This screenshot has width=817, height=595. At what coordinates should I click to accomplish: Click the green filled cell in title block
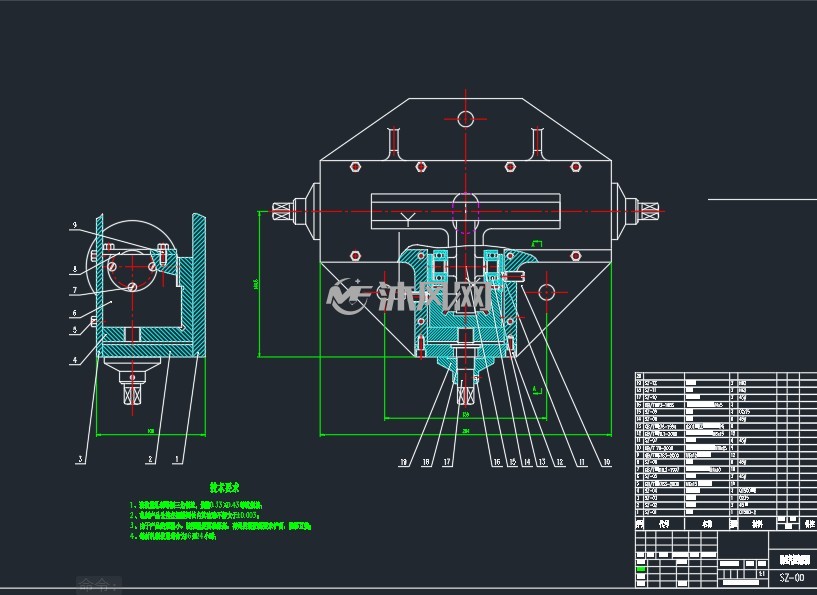tap(641, 569)
